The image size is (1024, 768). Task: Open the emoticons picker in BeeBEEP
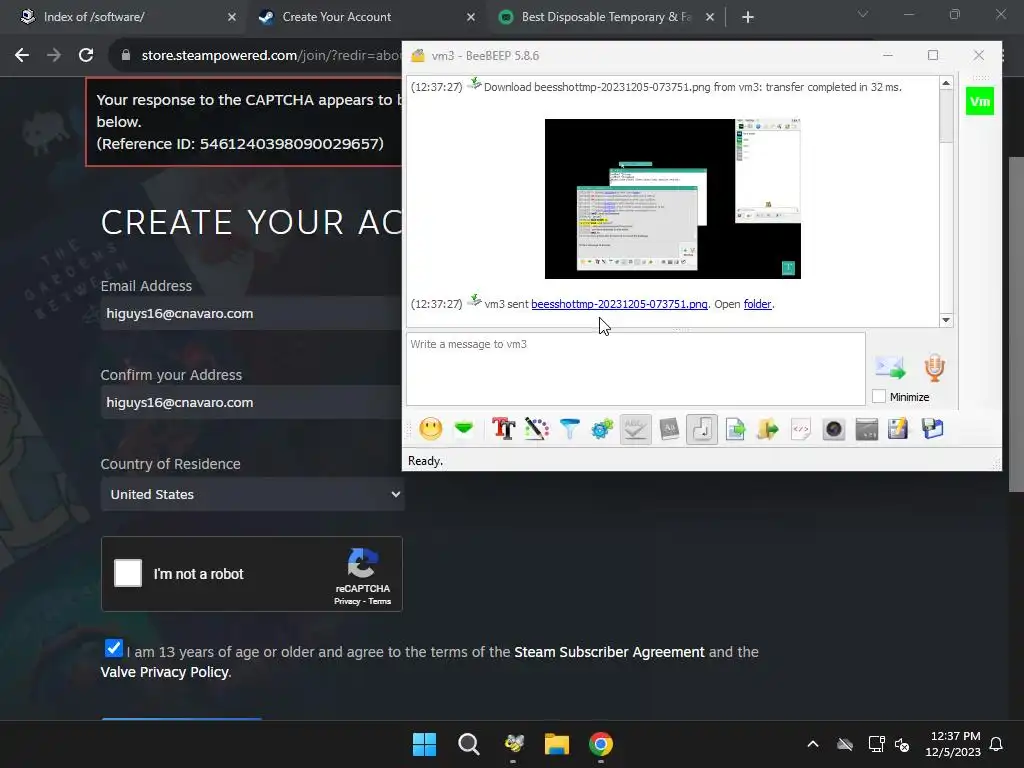(x=430, y=429)
